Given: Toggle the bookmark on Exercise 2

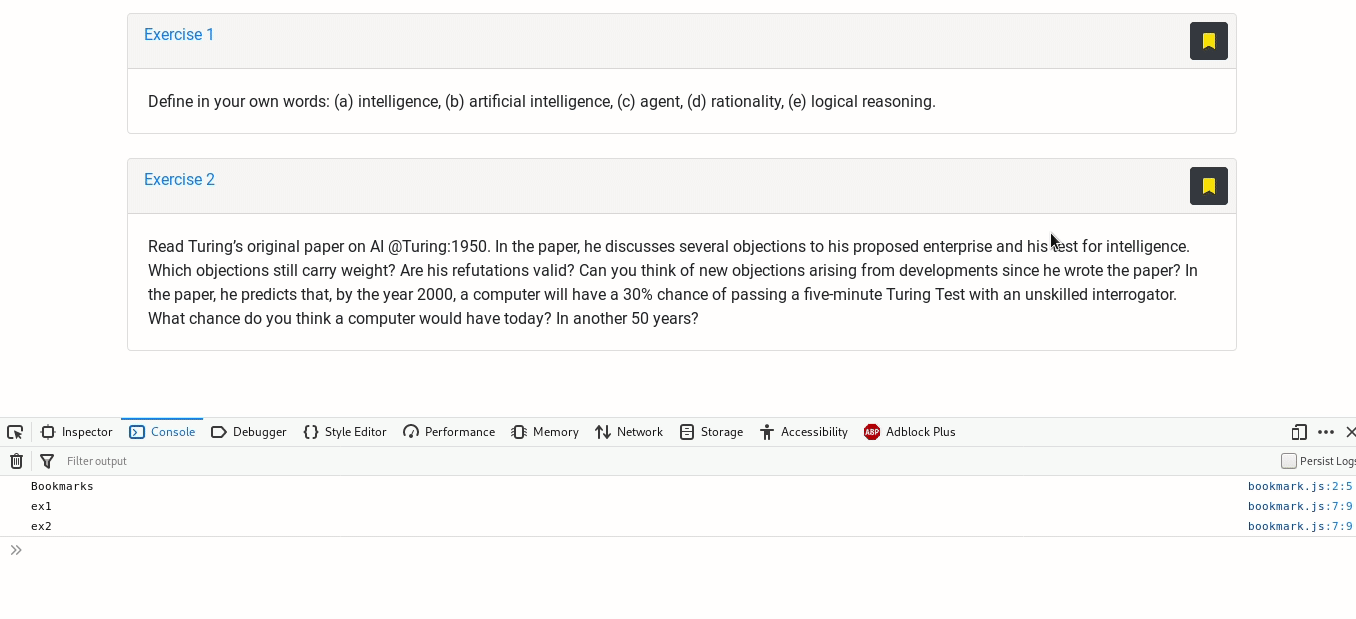Looking at the screenshot, I should 1208,186.
